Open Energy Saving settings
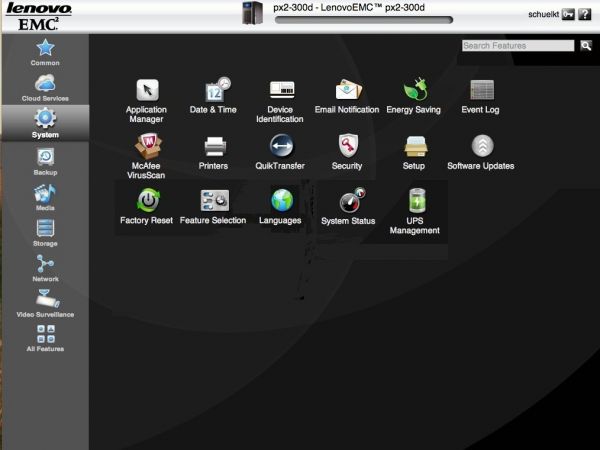This screenshot has height=450, width=600. click(x=414, y=96)
